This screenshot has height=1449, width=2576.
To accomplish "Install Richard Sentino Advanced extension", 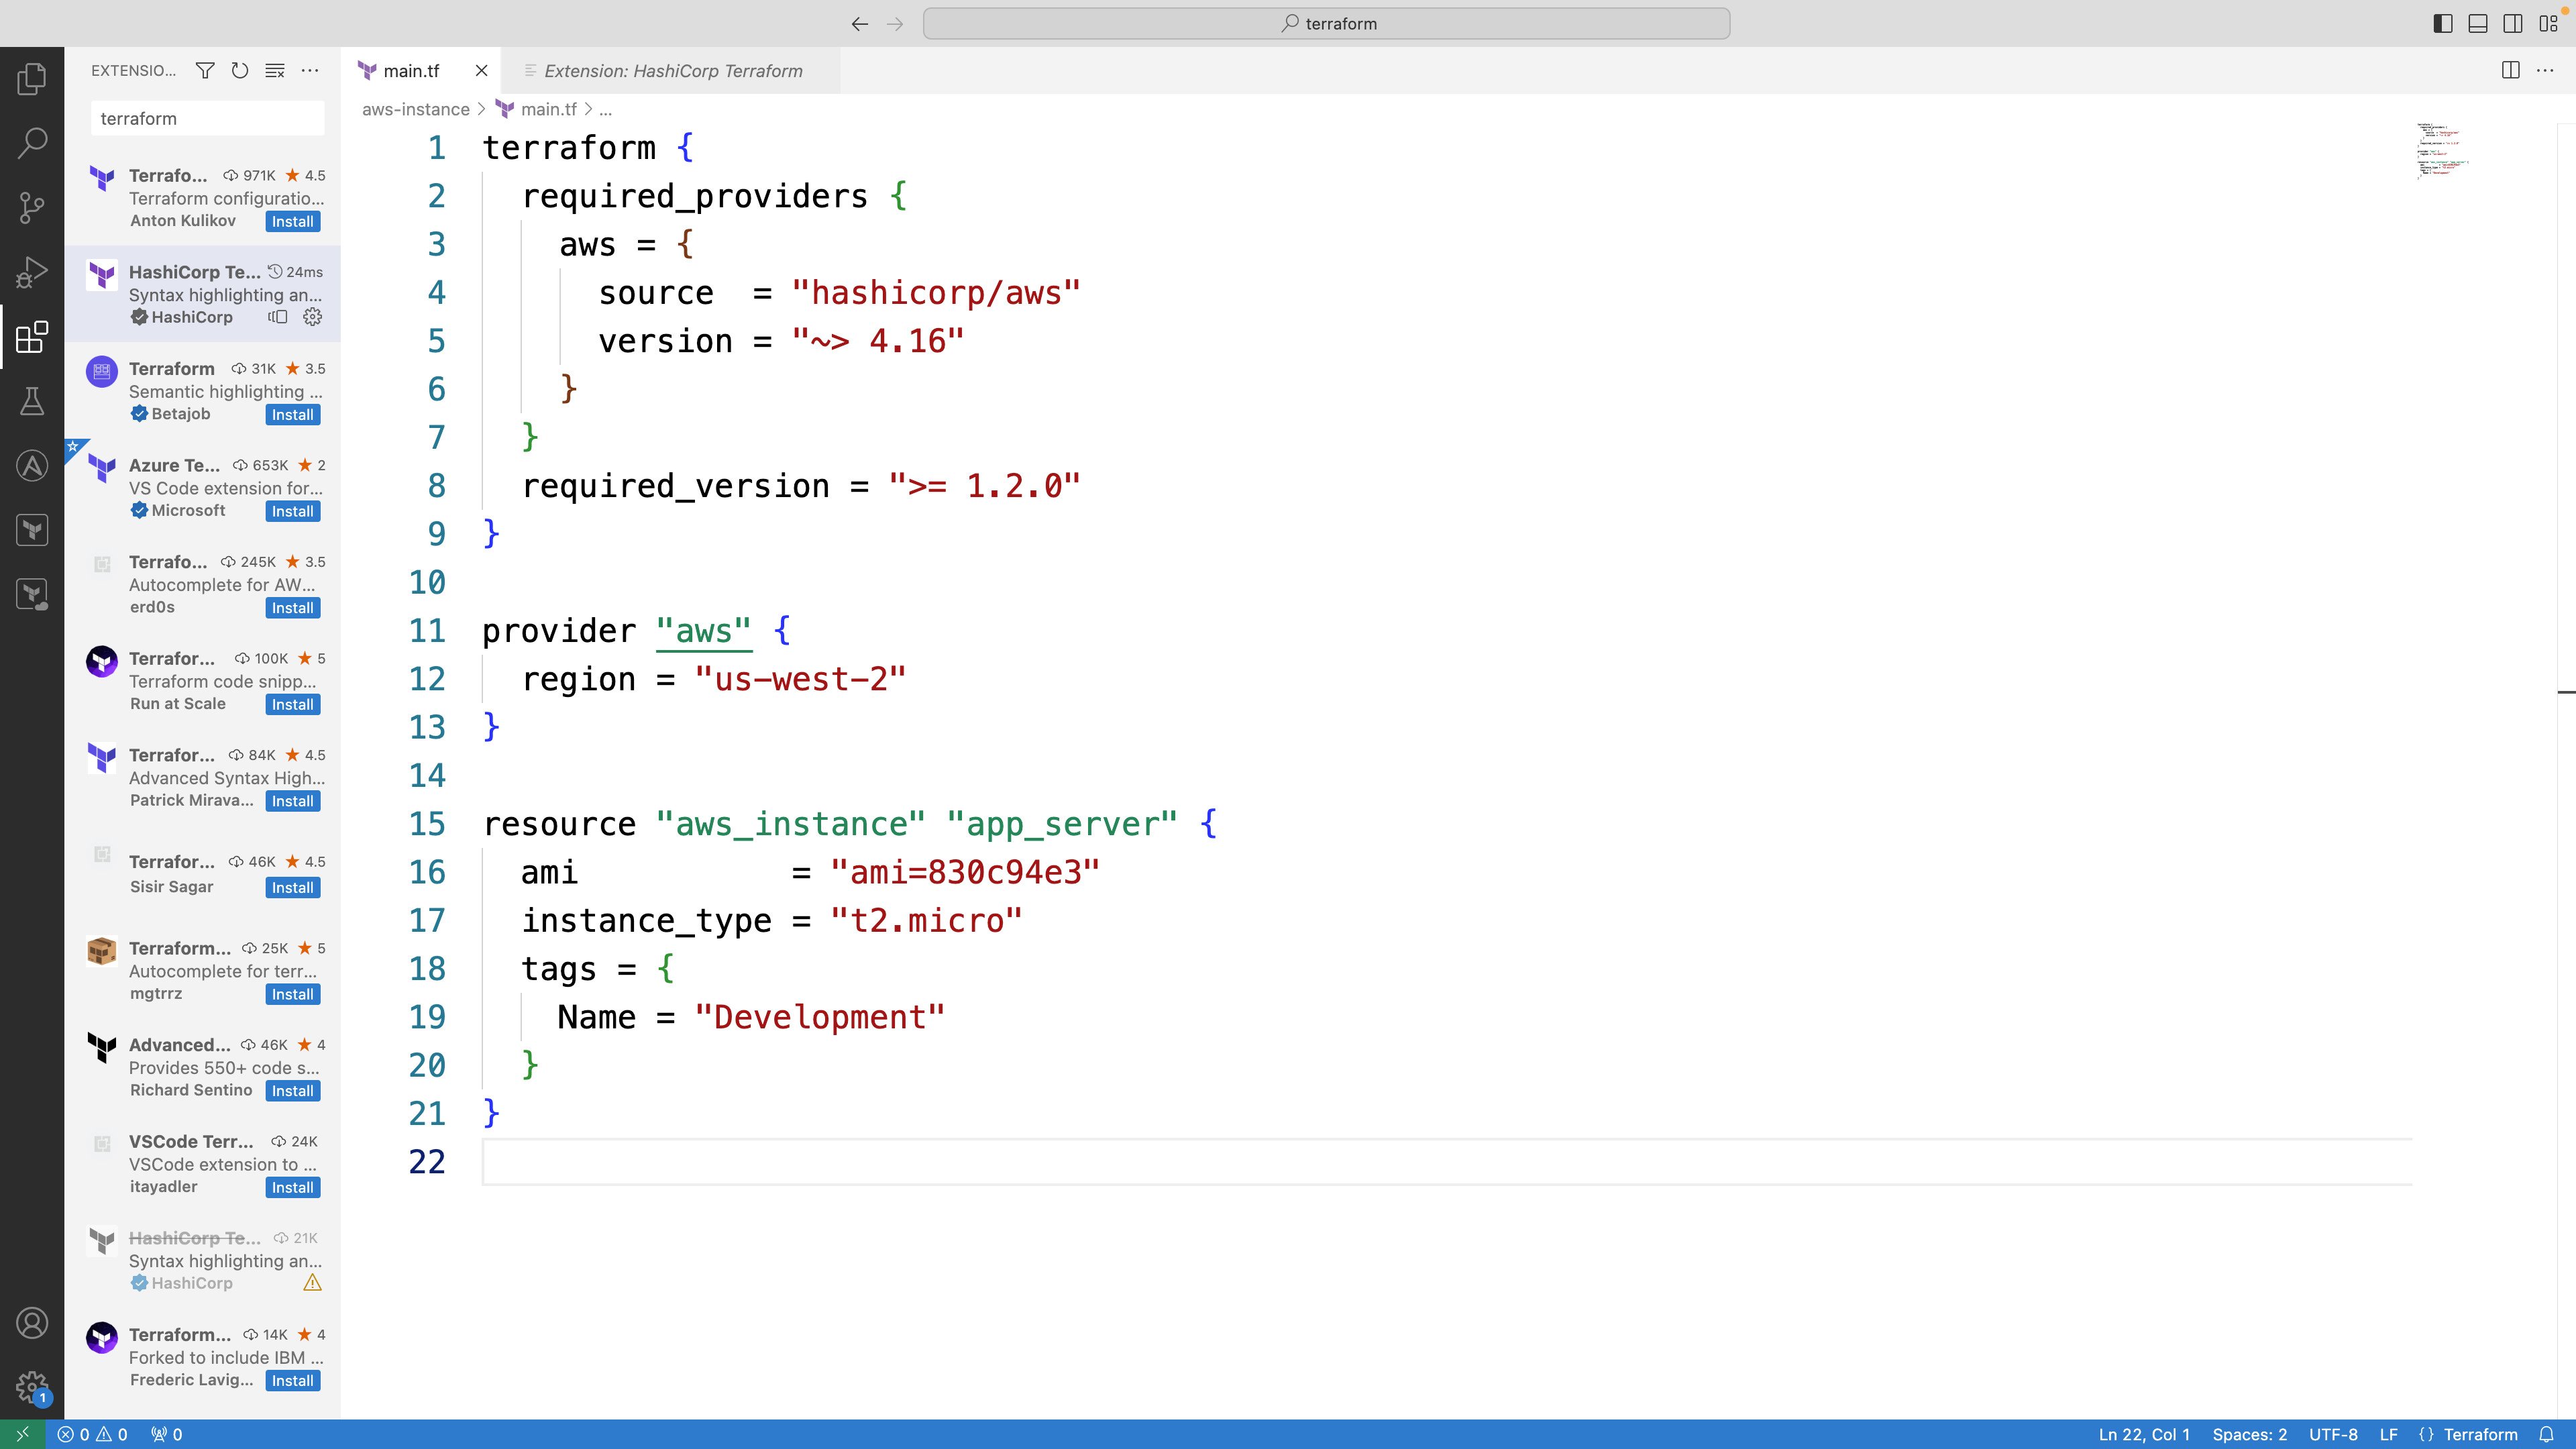I will tap(293, 1091).
